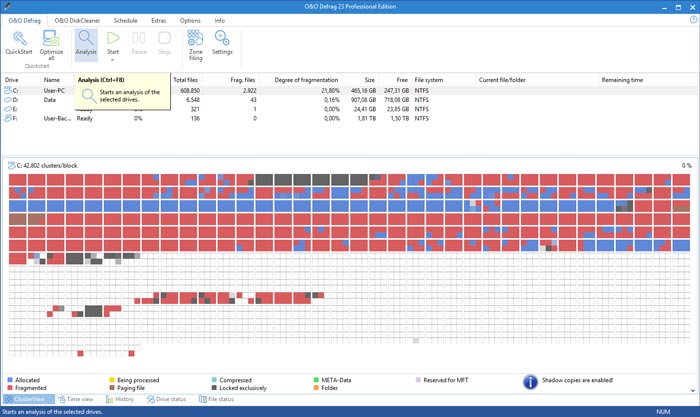Click the Remaining time column header
Screen dimensions: 700x417
tap(622, 80)
